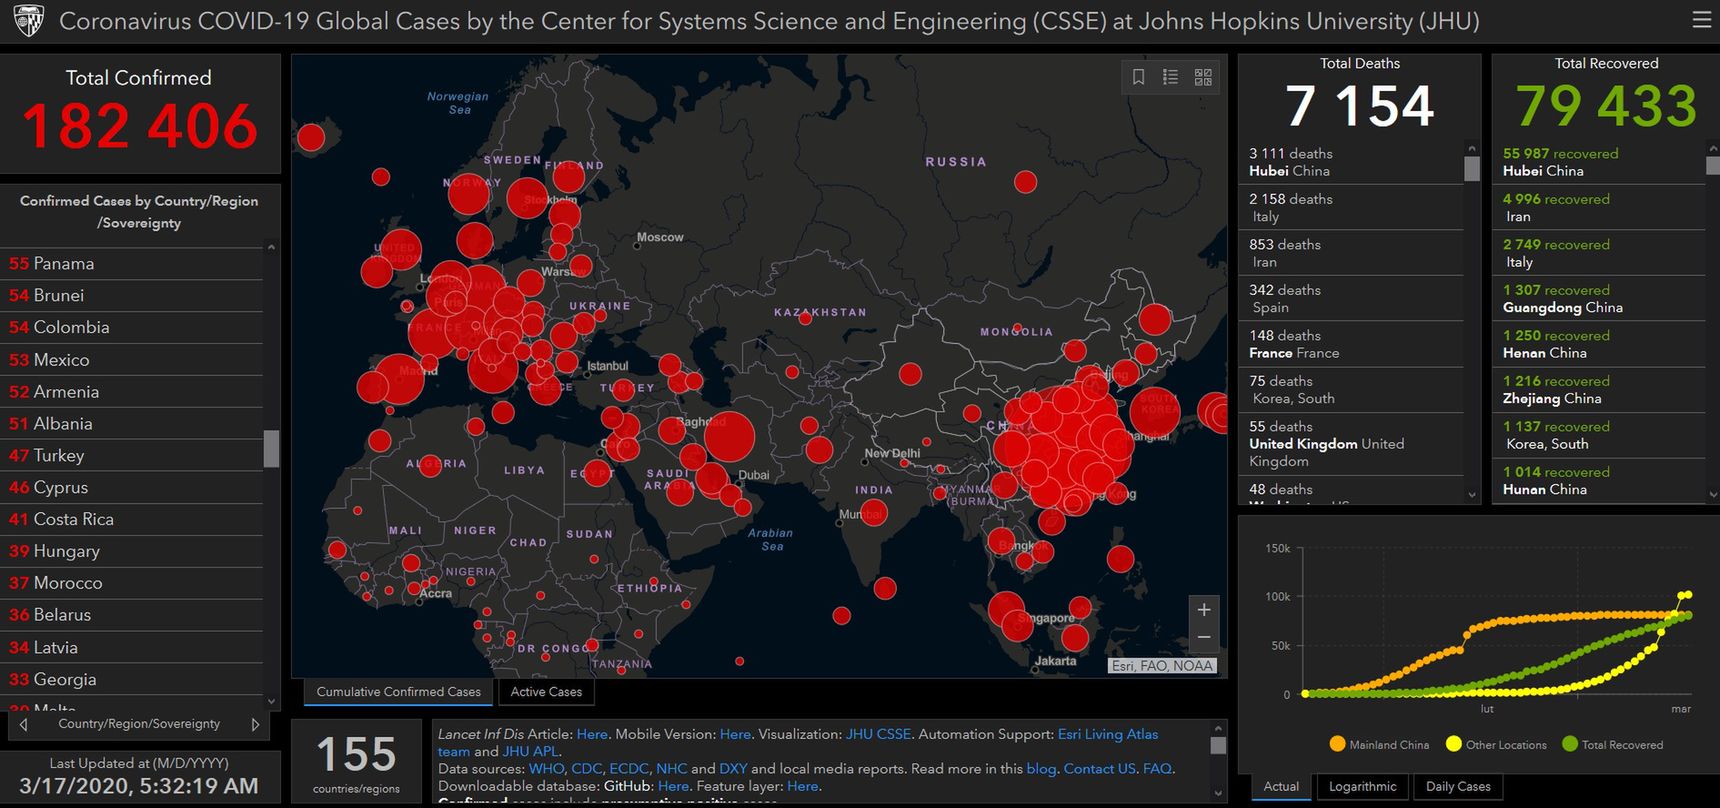1720x808 pixels.
Task: Select Armenia in the country list
Action: click(x=132, y=392)
